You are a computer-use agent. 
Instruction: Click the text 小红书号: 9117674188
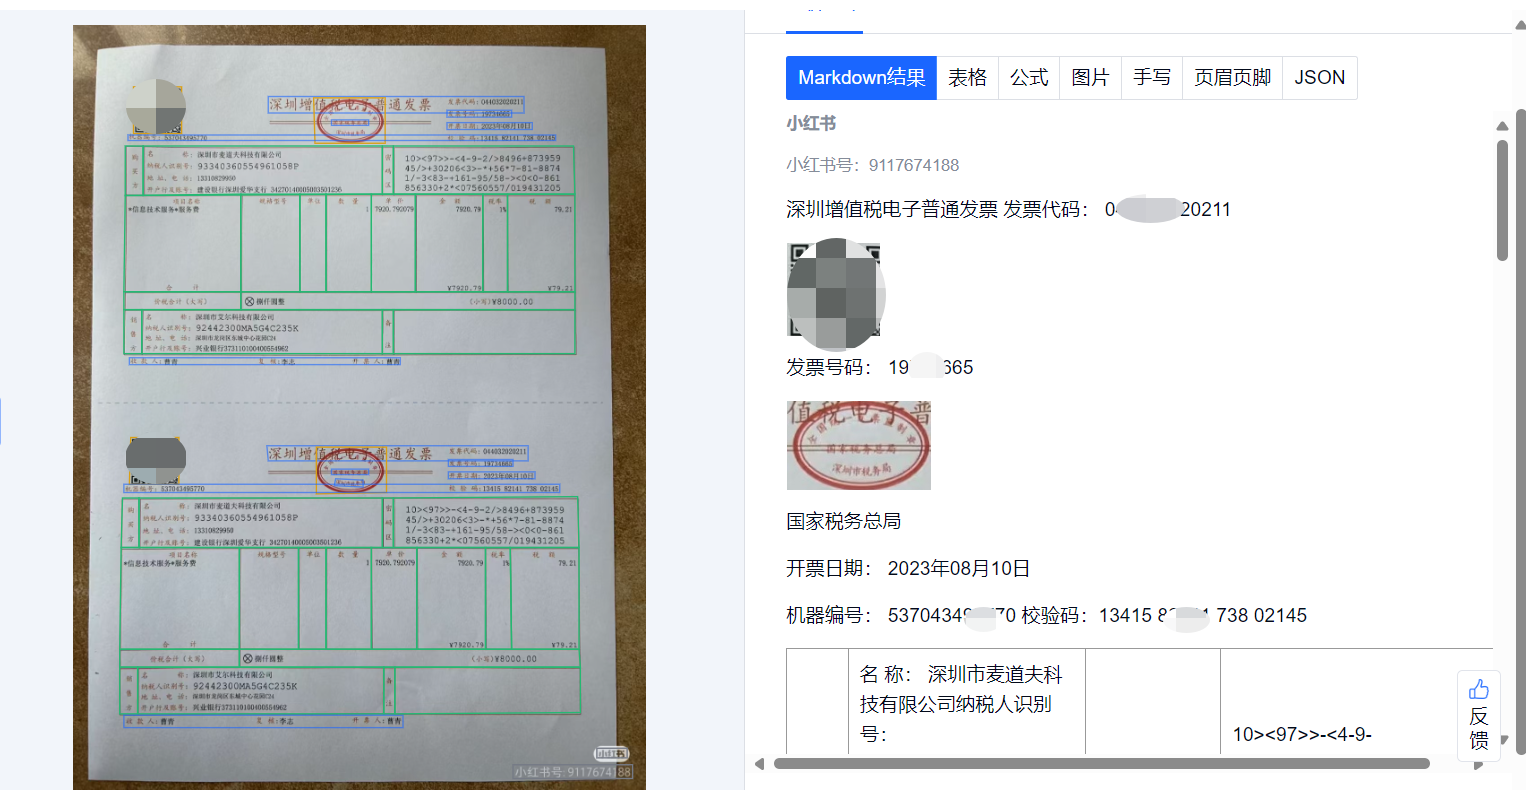tap(873, 165)
